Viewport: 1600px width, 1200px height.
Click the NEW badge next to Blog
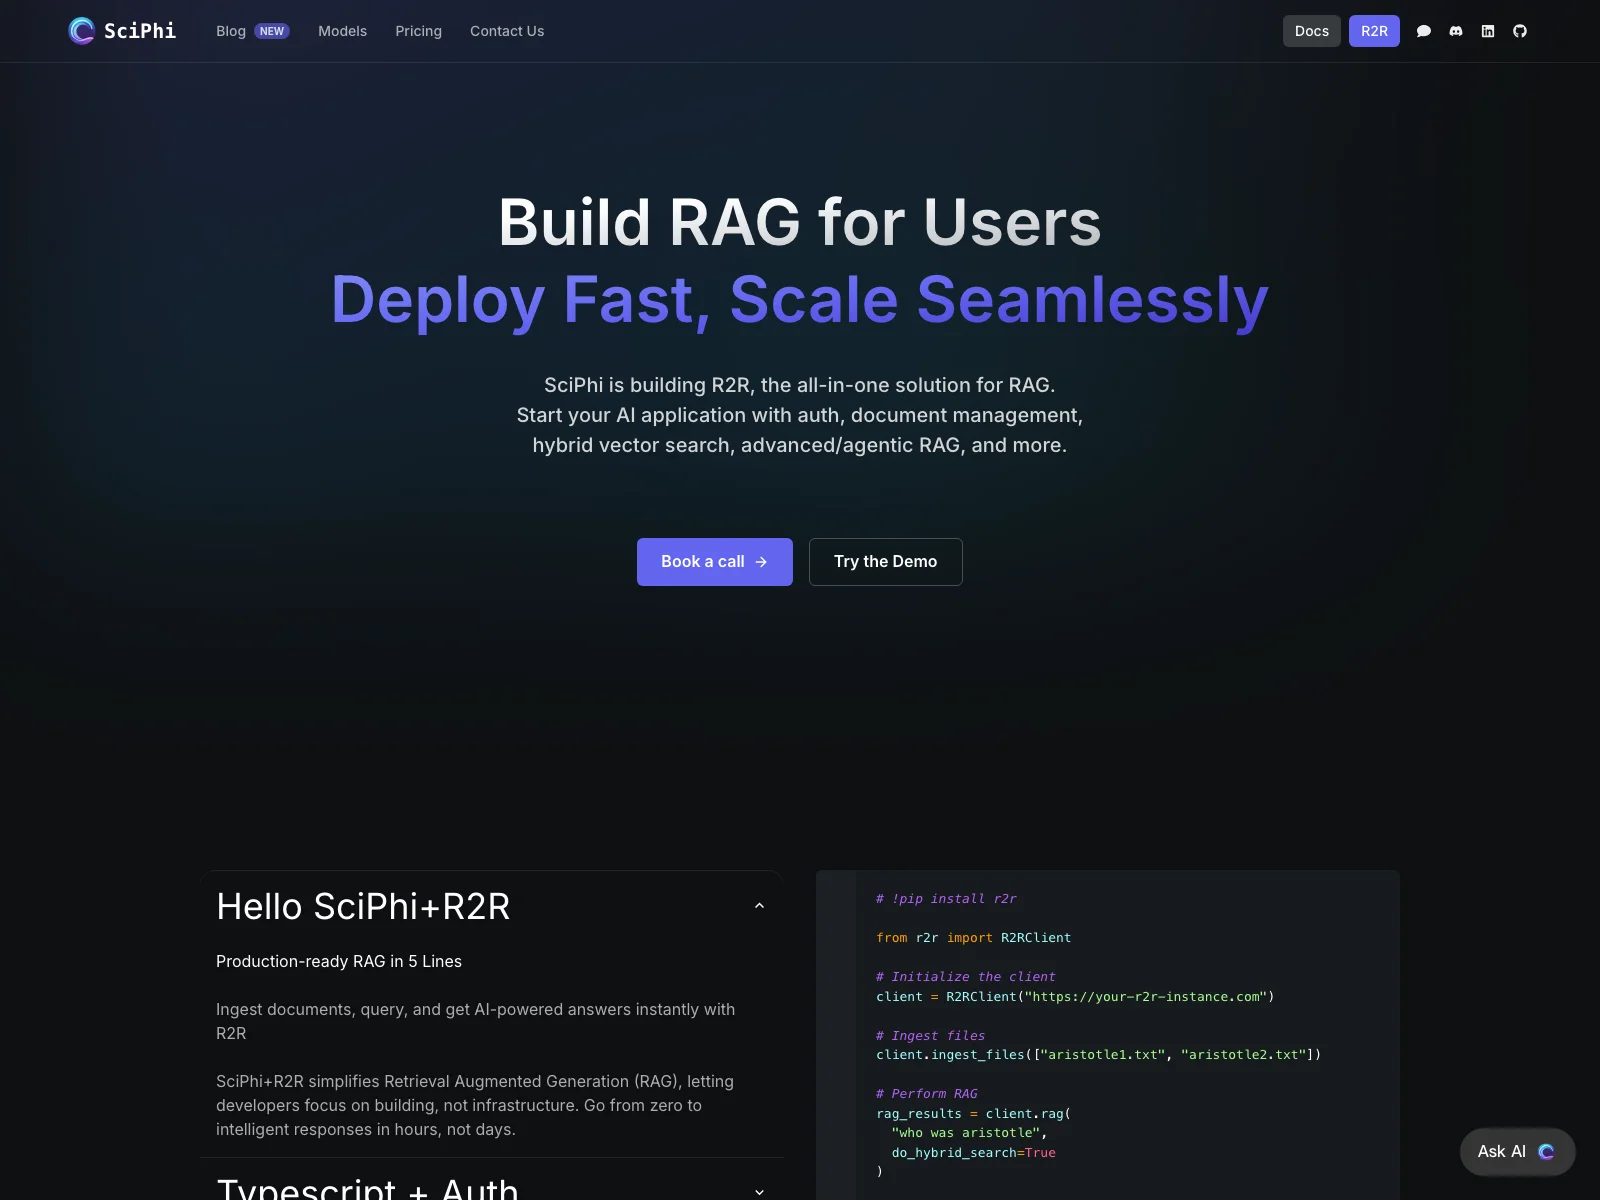pyautogui.click(x=272, y=31)
